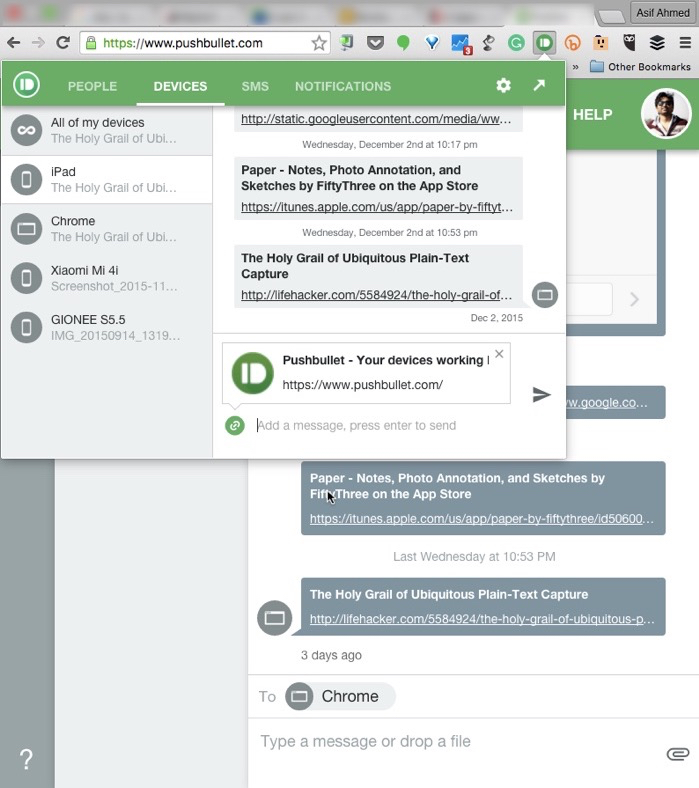Open itunes.apple.com link on the website
The width and height of the screenshot is (699, 788).
pos(482,519)
